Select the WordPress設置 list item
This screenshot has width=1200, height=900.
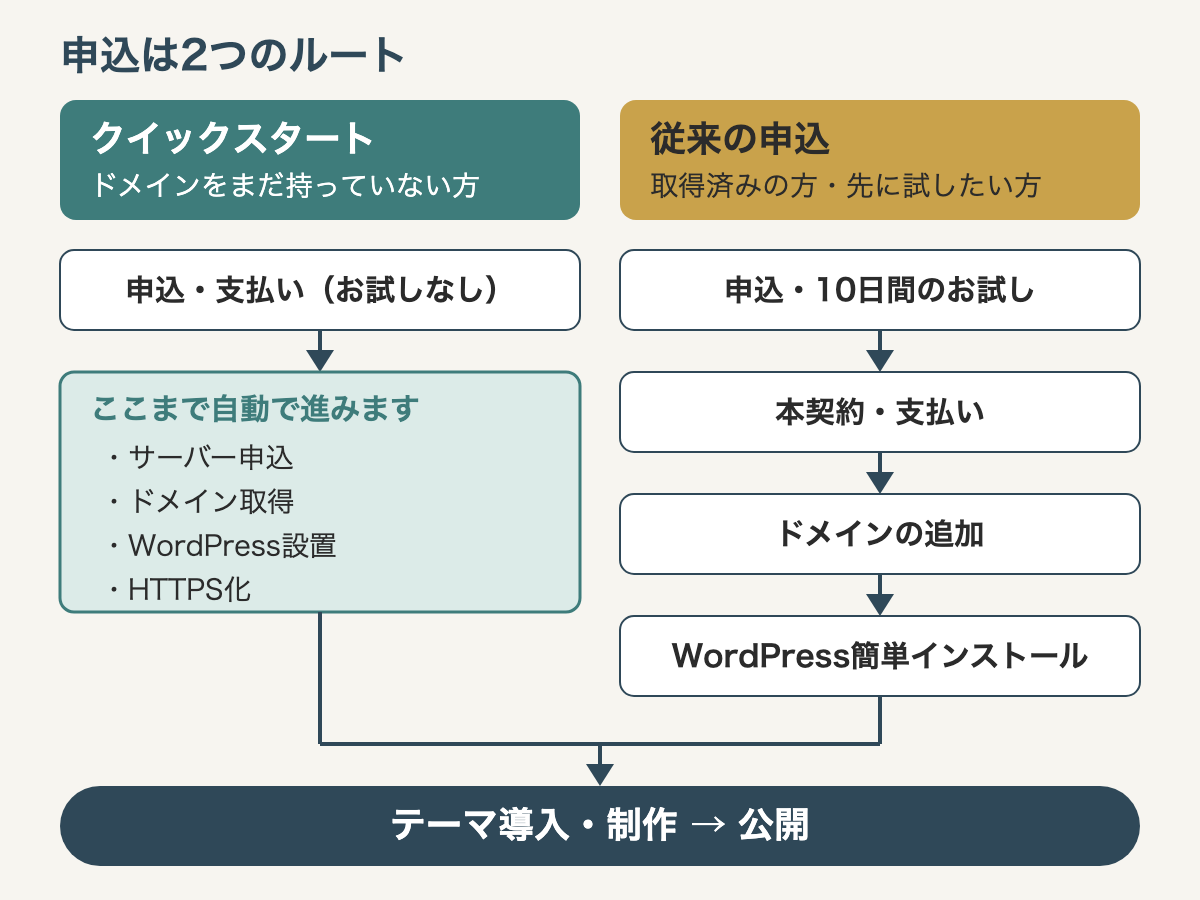coord(220,546)
